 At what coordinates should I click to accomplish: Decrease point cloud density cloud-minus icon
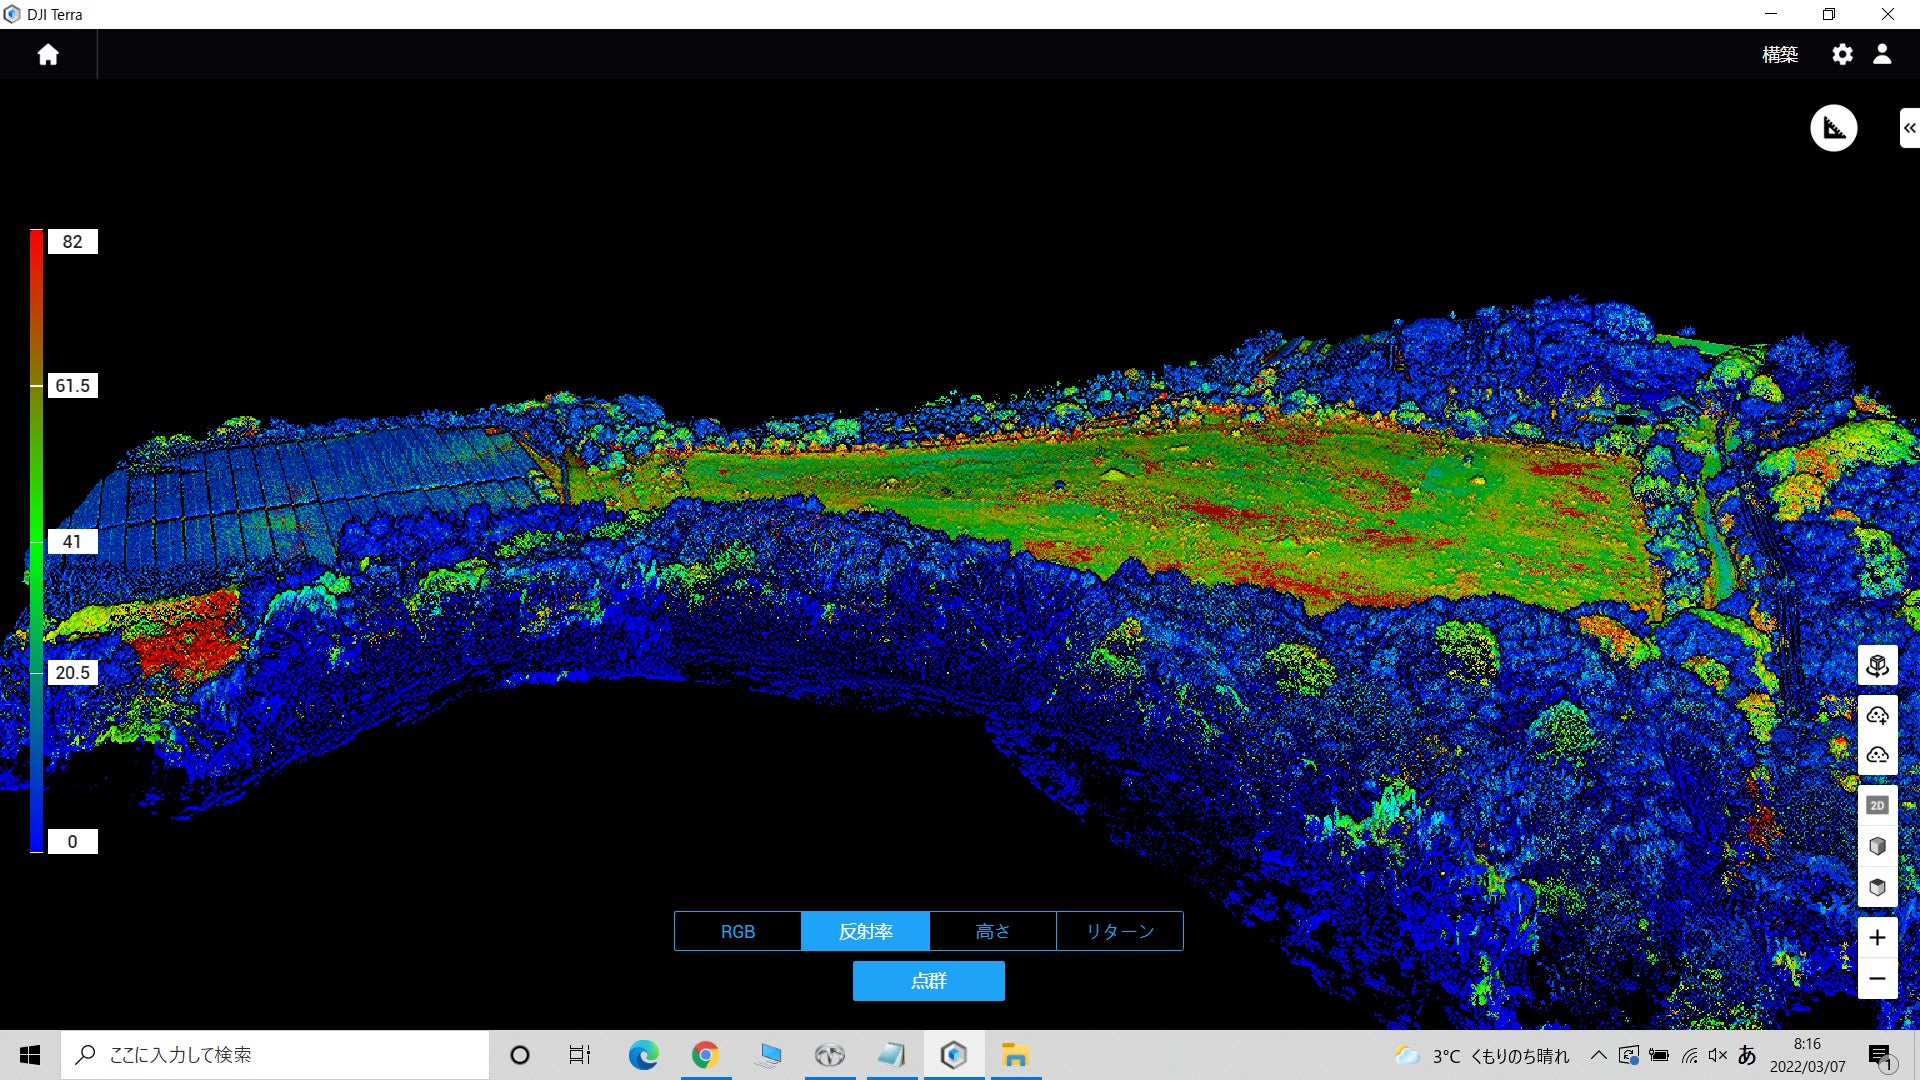[1877, 755]
